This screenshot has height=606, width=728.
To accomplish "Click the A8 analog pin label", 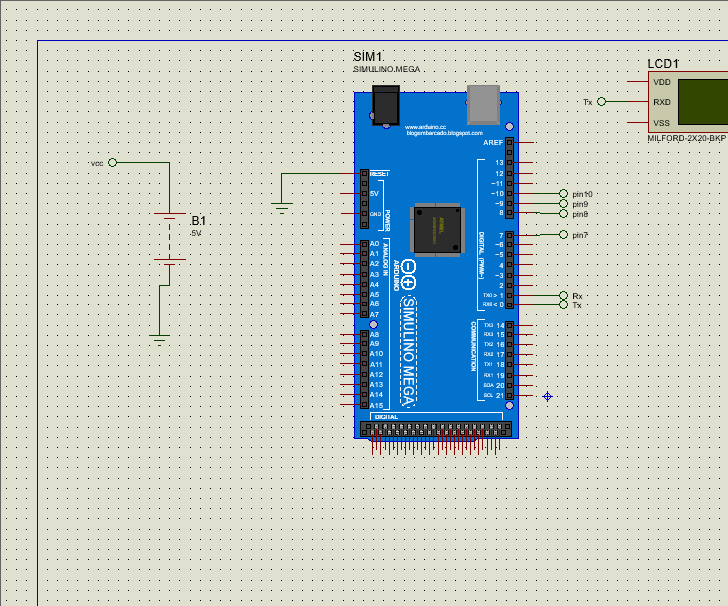I will 374,334.
